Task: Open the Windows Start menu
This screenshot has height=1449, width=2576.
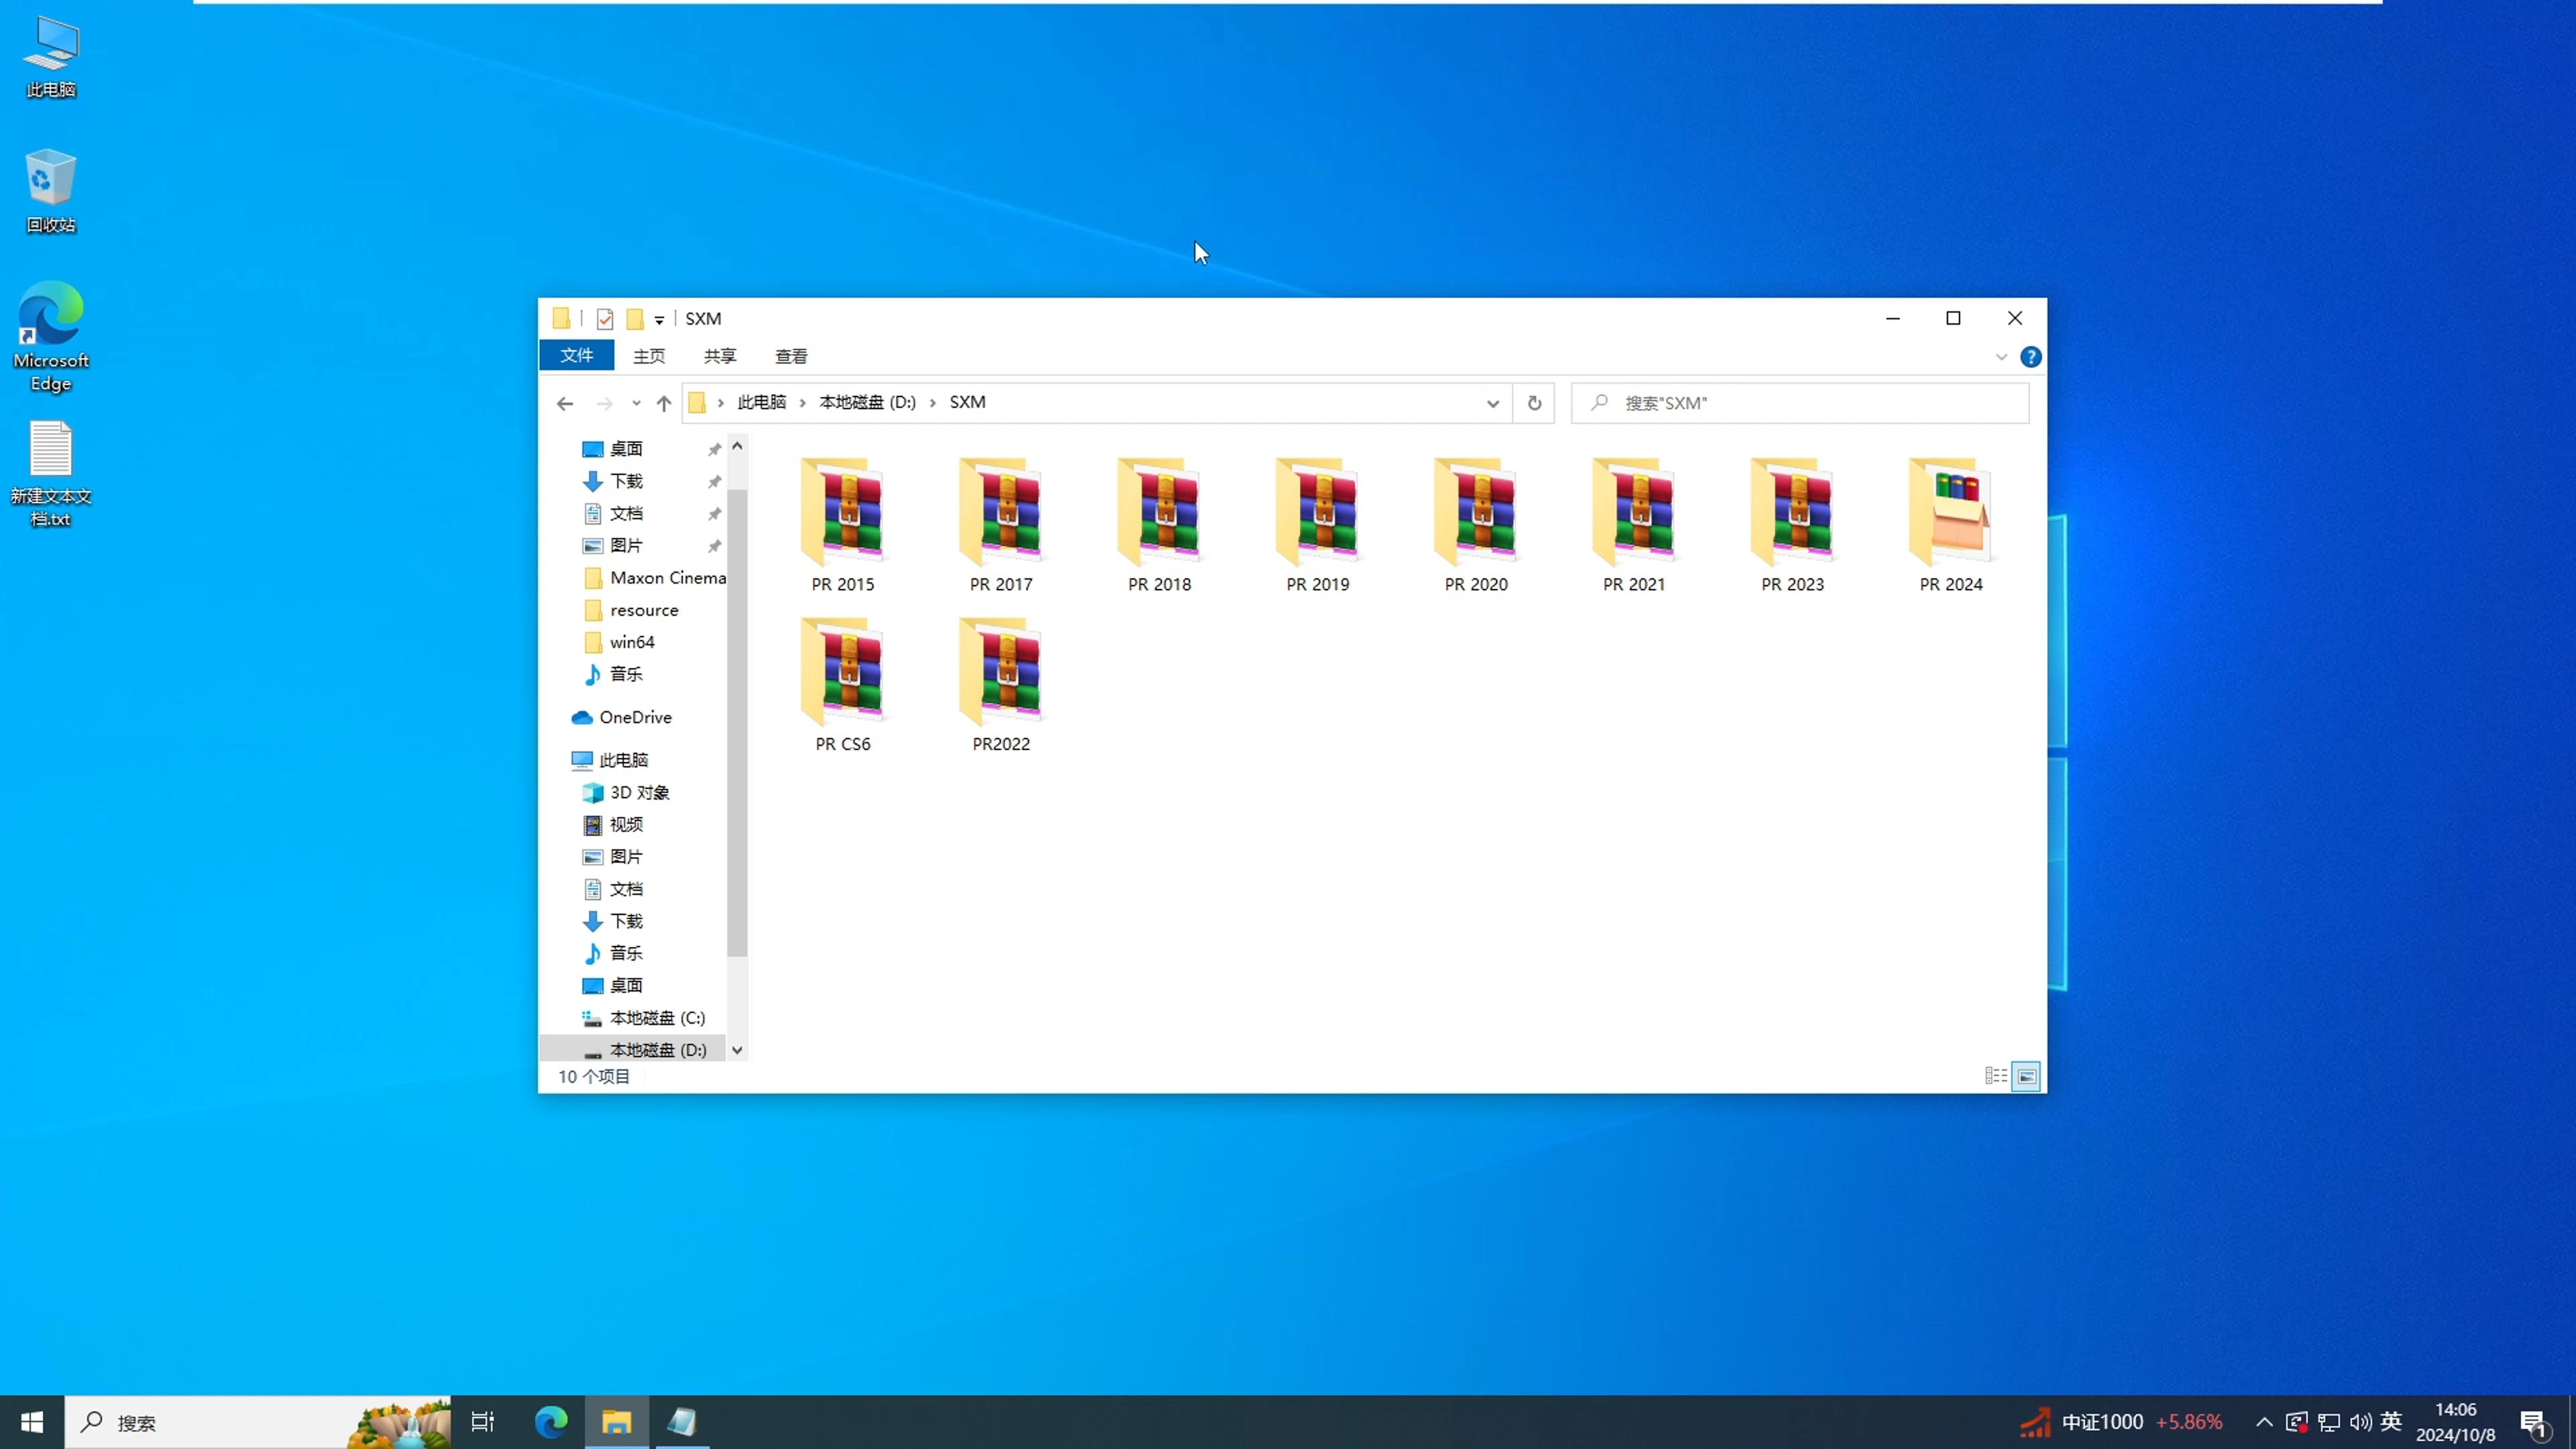Action: point(32,1422)
